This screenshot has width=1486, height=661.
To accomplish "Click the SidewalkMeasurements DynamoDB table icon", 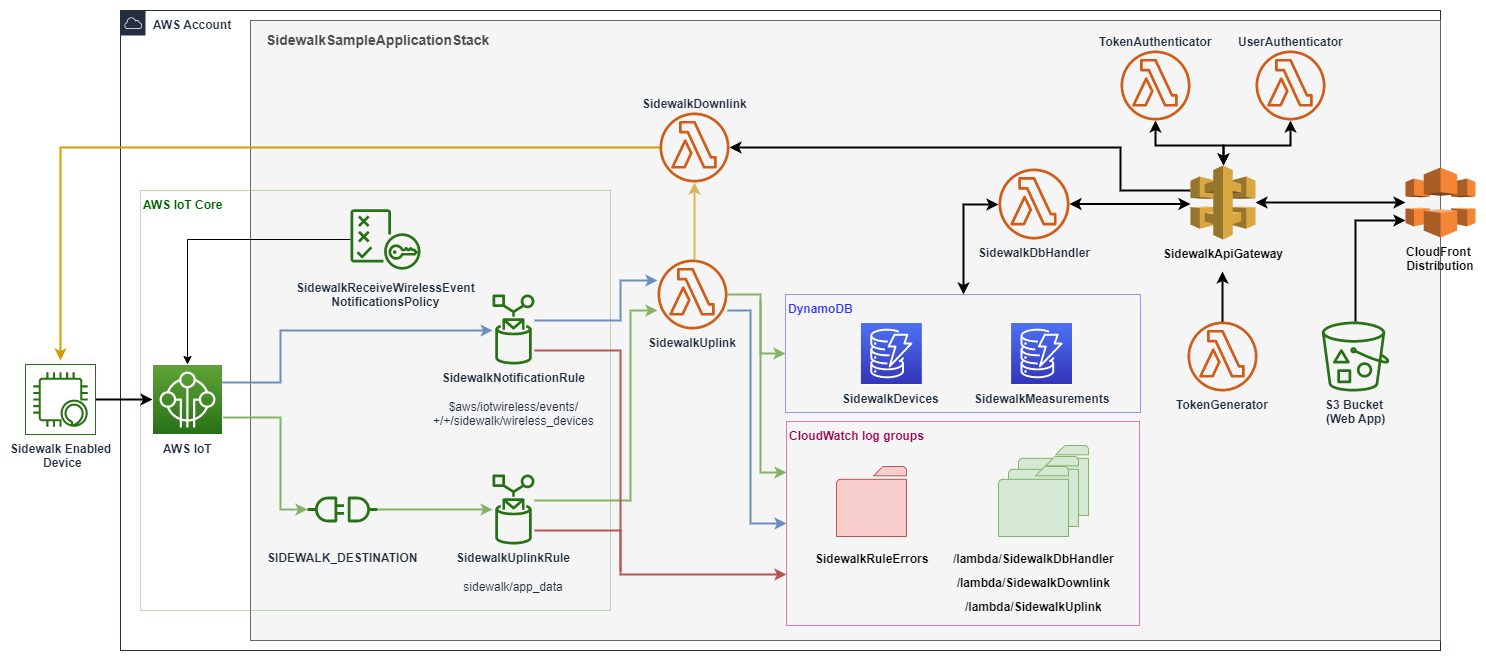I will (x=1041, y=353).
